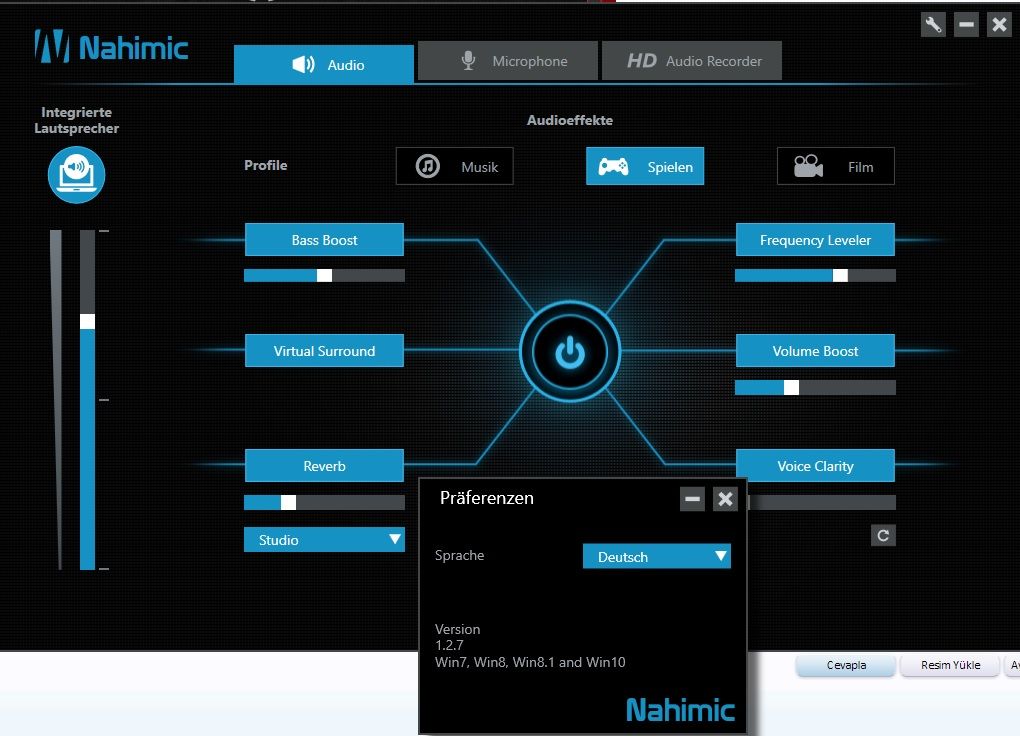
Task: Click the Resim Yükle button
Action: point(950,665)
